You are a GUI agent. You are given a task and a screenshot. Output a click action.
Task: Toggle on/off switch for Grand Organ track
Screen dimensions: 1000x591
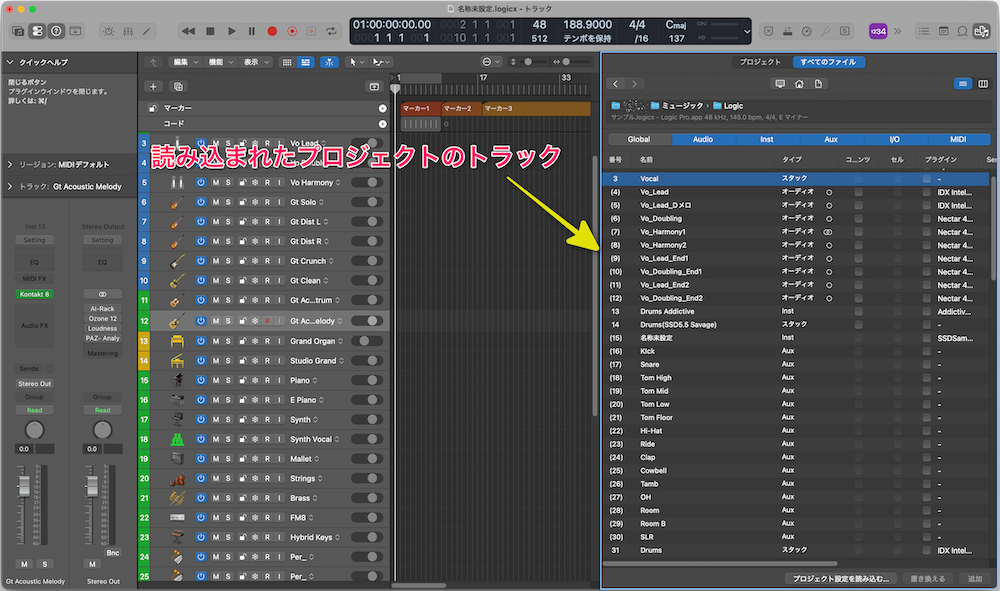click(367, 341)
